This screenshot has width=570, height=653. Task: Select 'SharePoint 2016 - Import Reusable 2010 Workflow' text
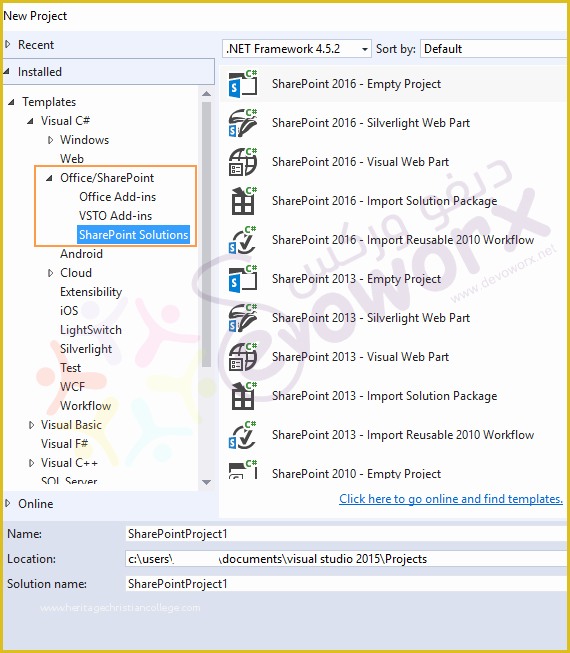pos(403,240)
